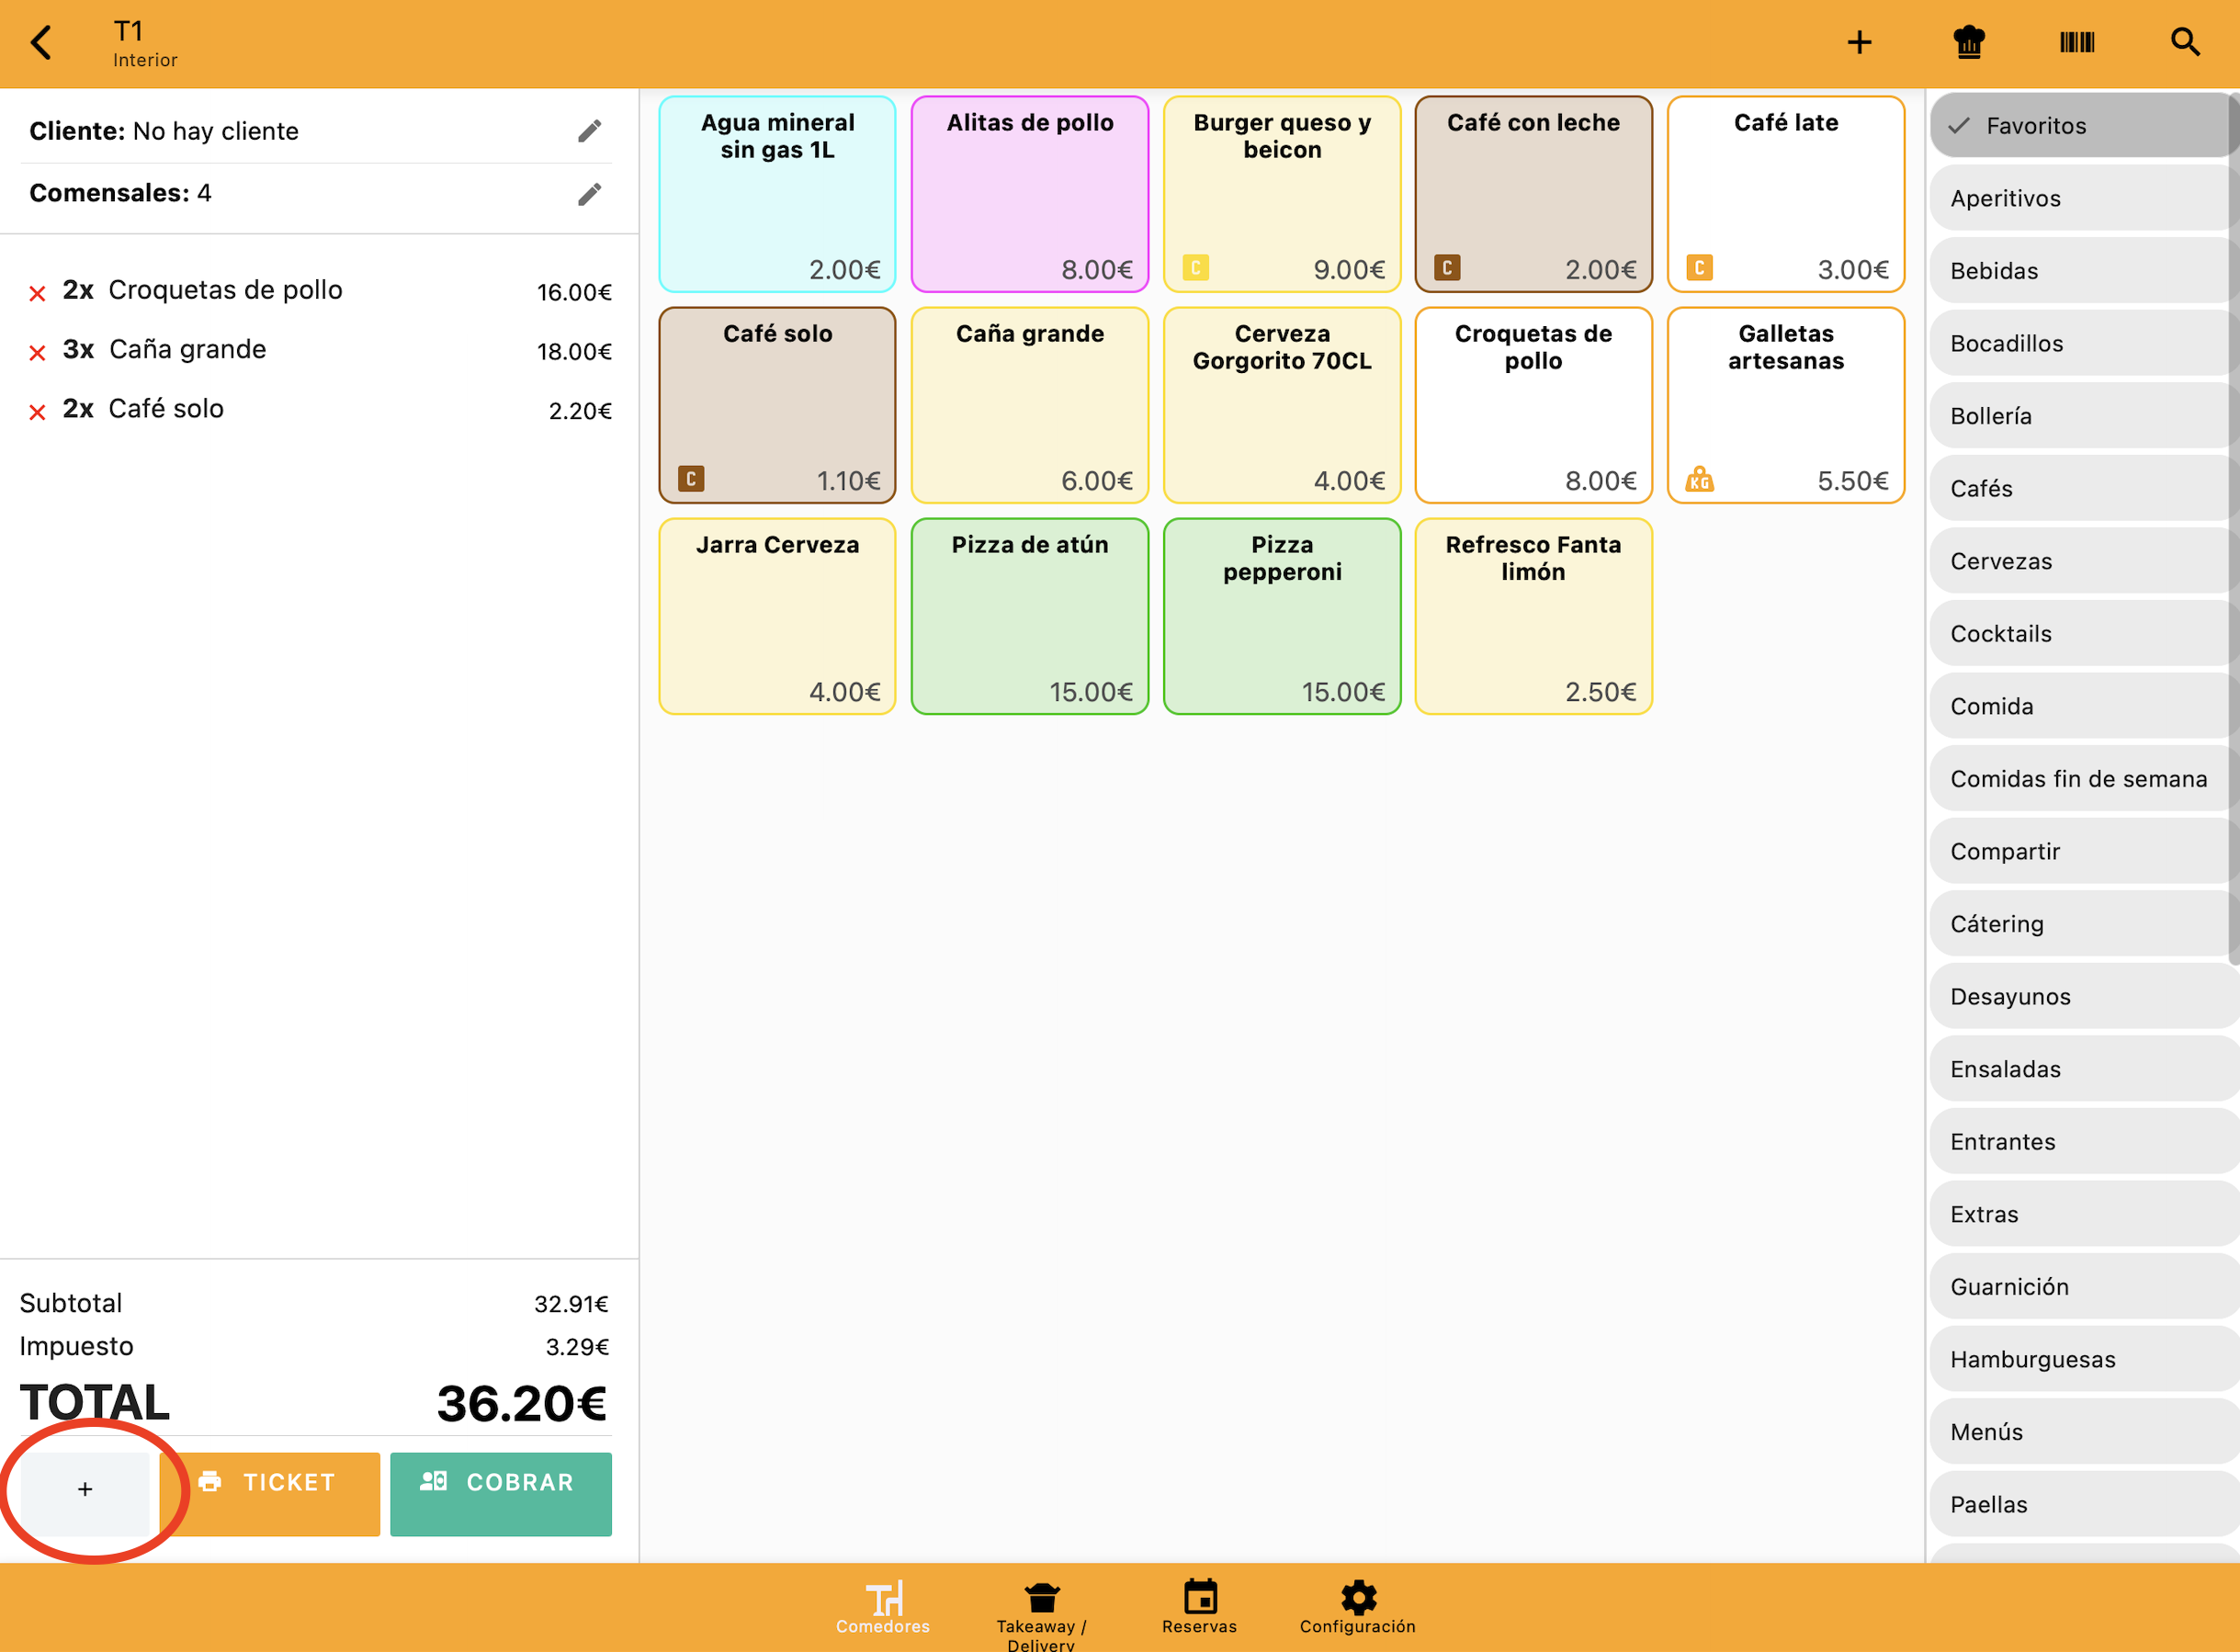Edit the Cliente with pencil icon
This screenshot has width=2240, height=1652.
pos(589,131)
